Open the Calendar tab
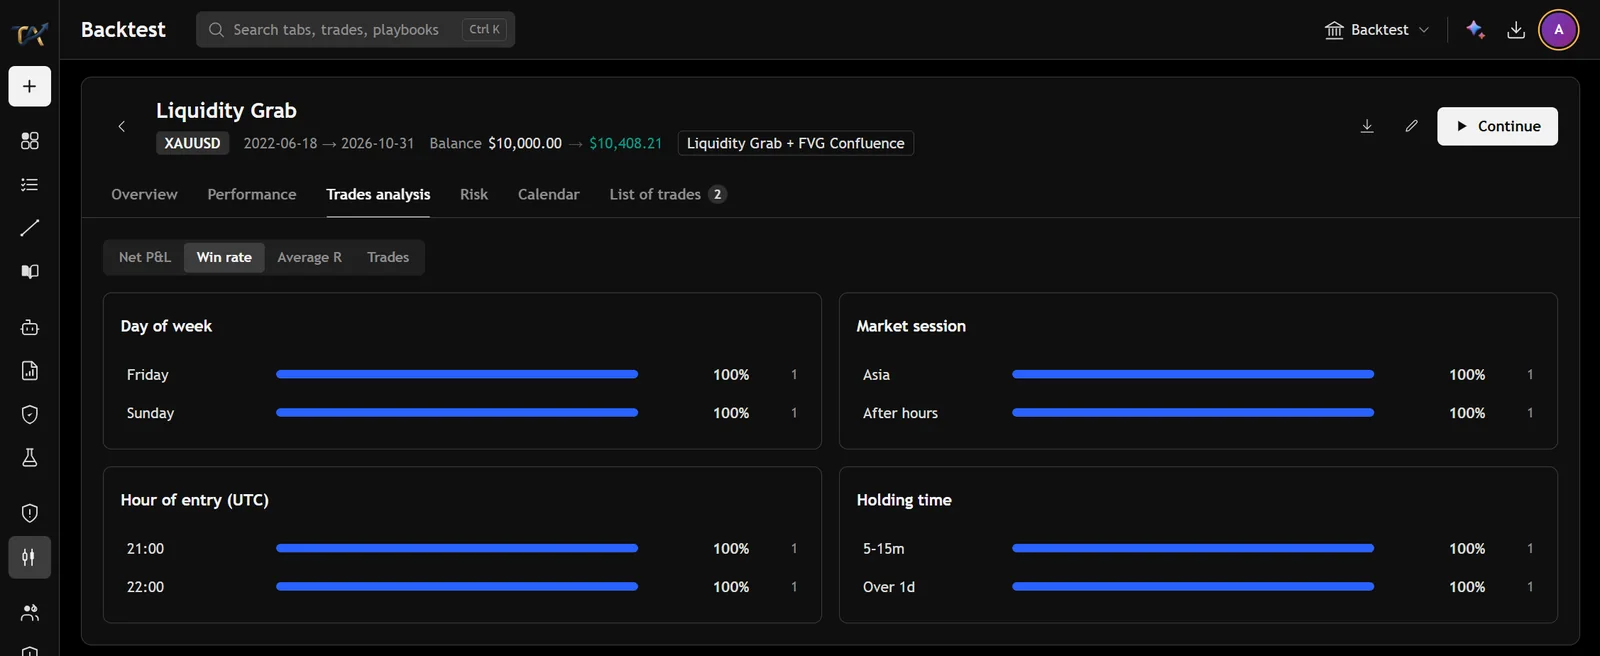Screen dimensions: 1600x656 click(x=549, y=194)
